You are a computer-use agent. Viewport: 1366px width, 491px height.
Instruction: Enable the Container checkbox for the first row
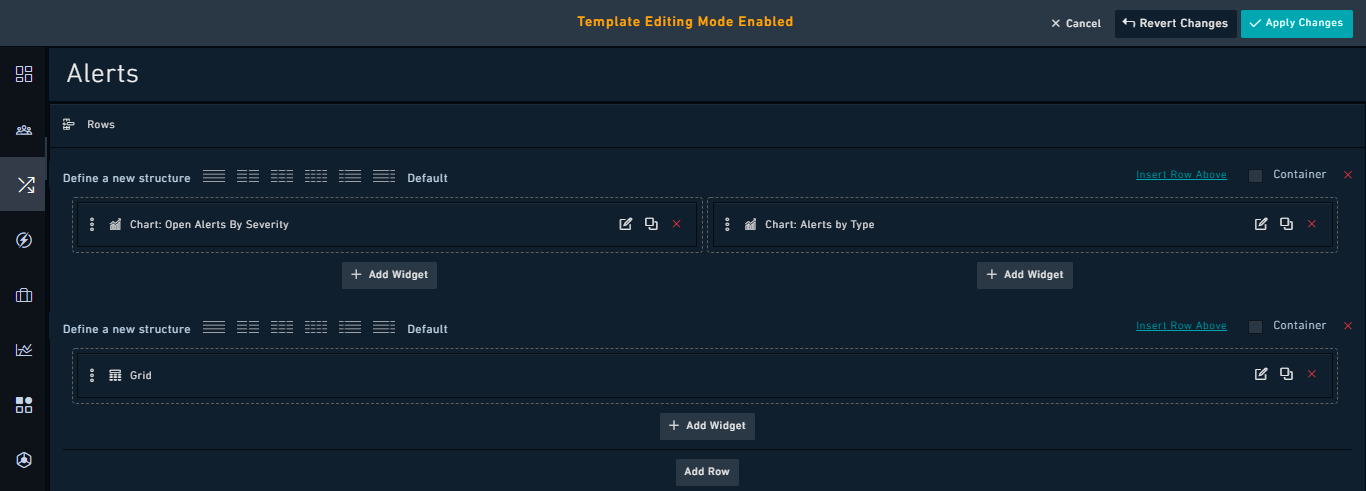[x=1256, y=176]
